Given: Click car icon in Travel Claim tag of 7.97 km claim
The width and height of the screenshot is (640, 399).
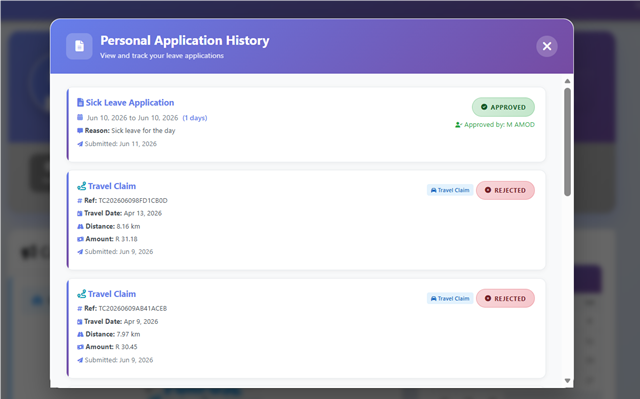Looking at the screenshot, I should coord(433,298).
